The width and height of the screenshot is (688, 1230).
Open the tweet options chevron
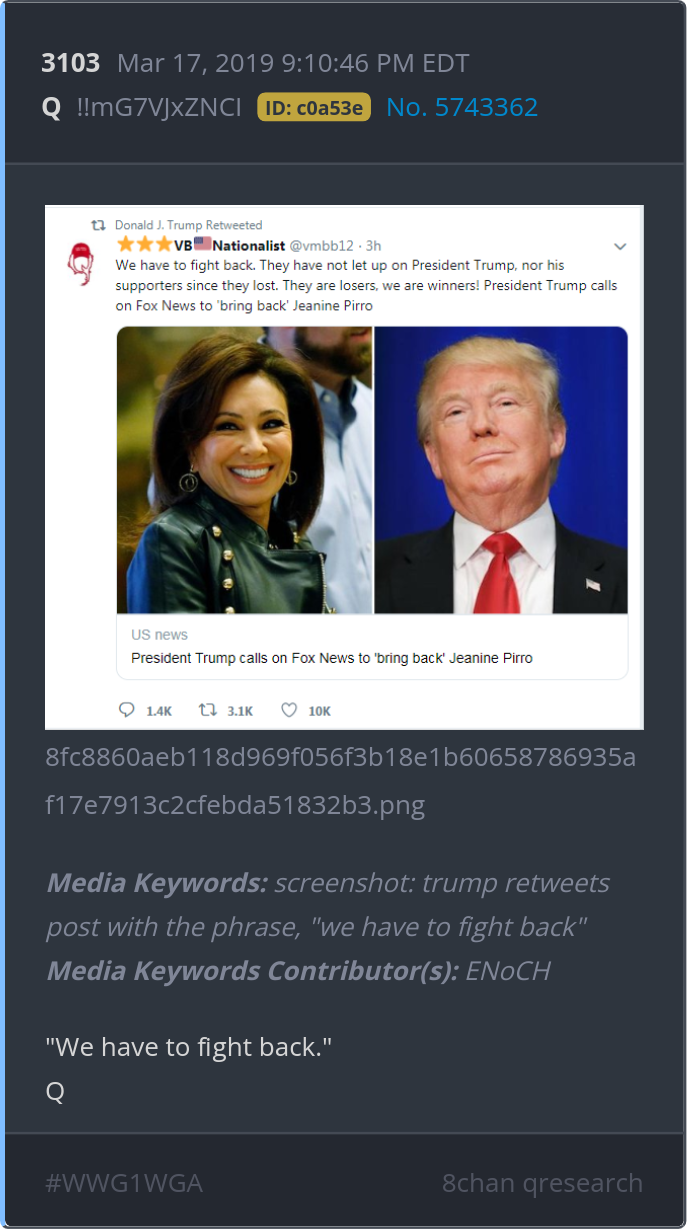(620, 246)
